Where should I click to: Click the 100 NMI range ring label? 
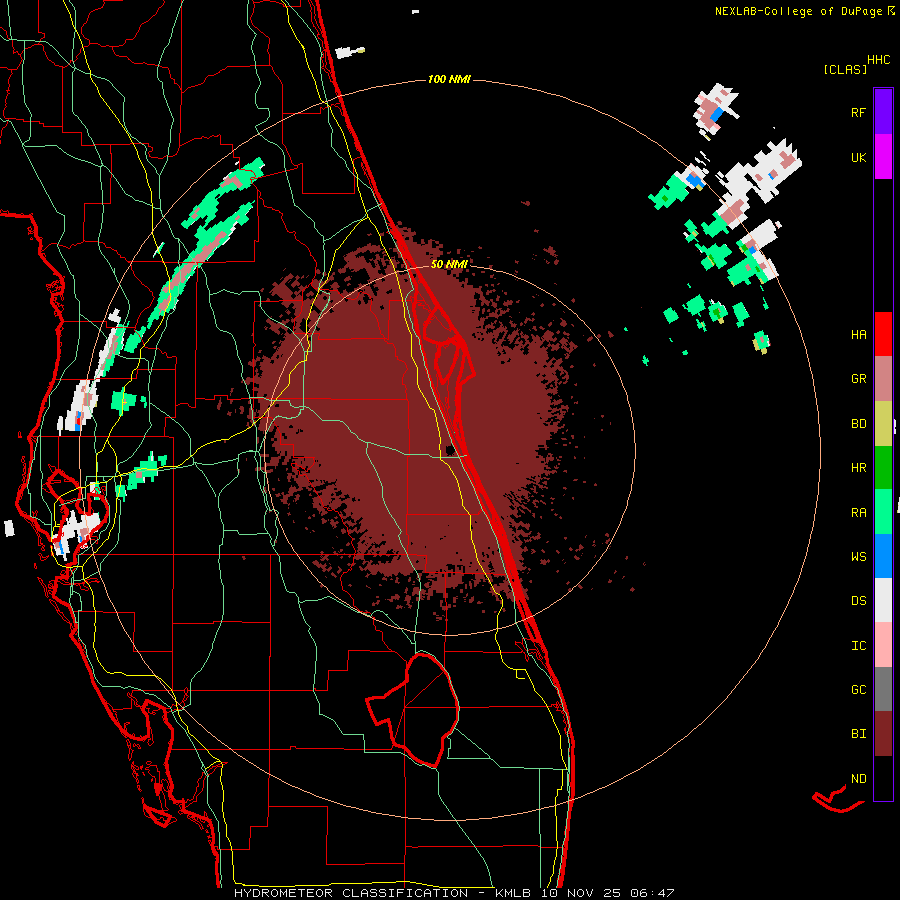tap(449, 79)
